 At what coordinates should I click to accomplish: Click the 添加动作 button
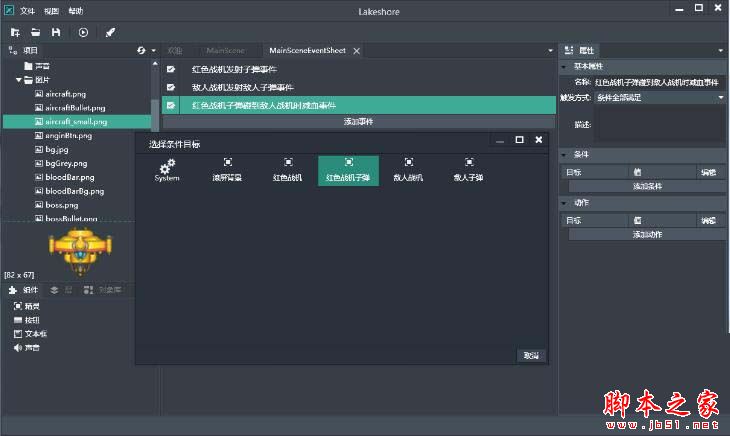click(x=647, y=235)
